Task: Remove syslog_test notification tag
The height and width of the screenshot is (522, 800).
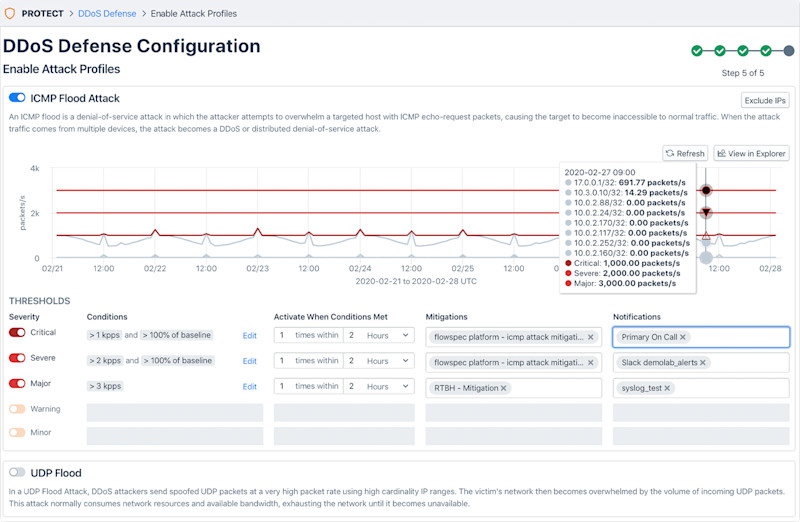Action: coord(667,388)
